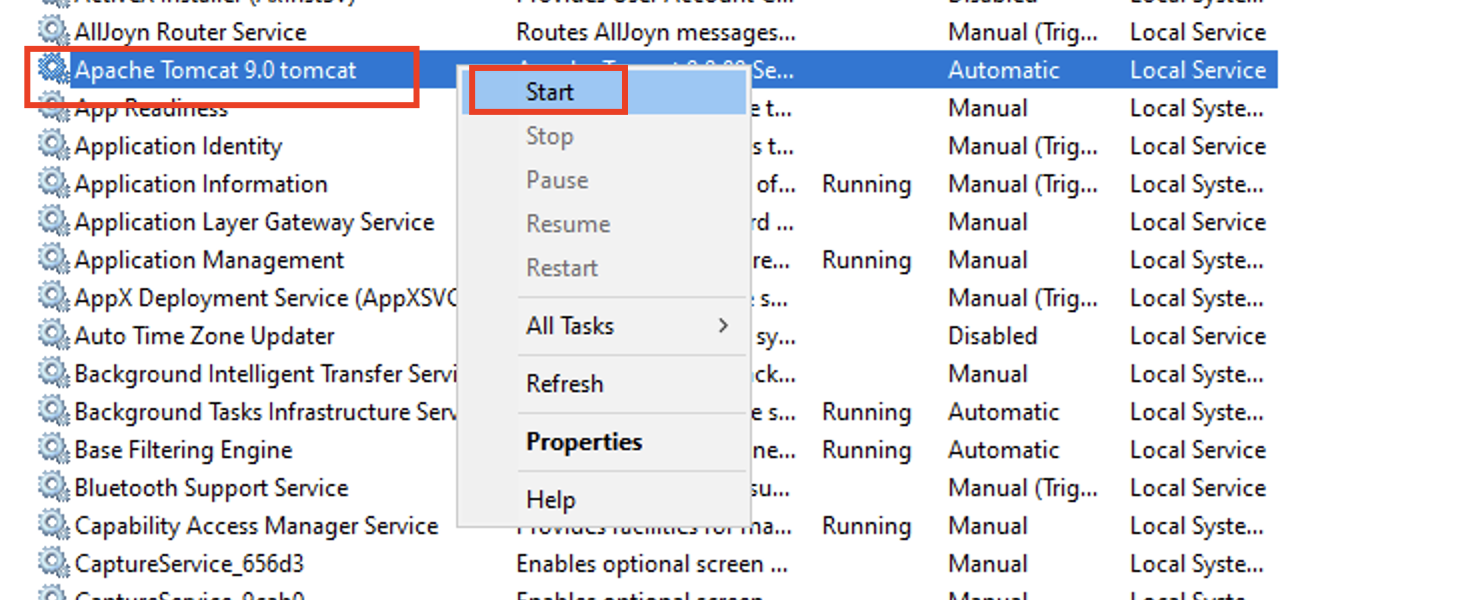Select the Bluetooth Support Service name

(211, 488)
